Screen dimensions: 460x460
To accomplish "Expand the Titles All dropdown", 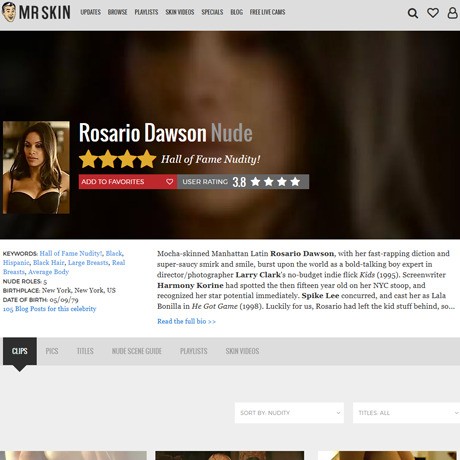I will (406, 413).
